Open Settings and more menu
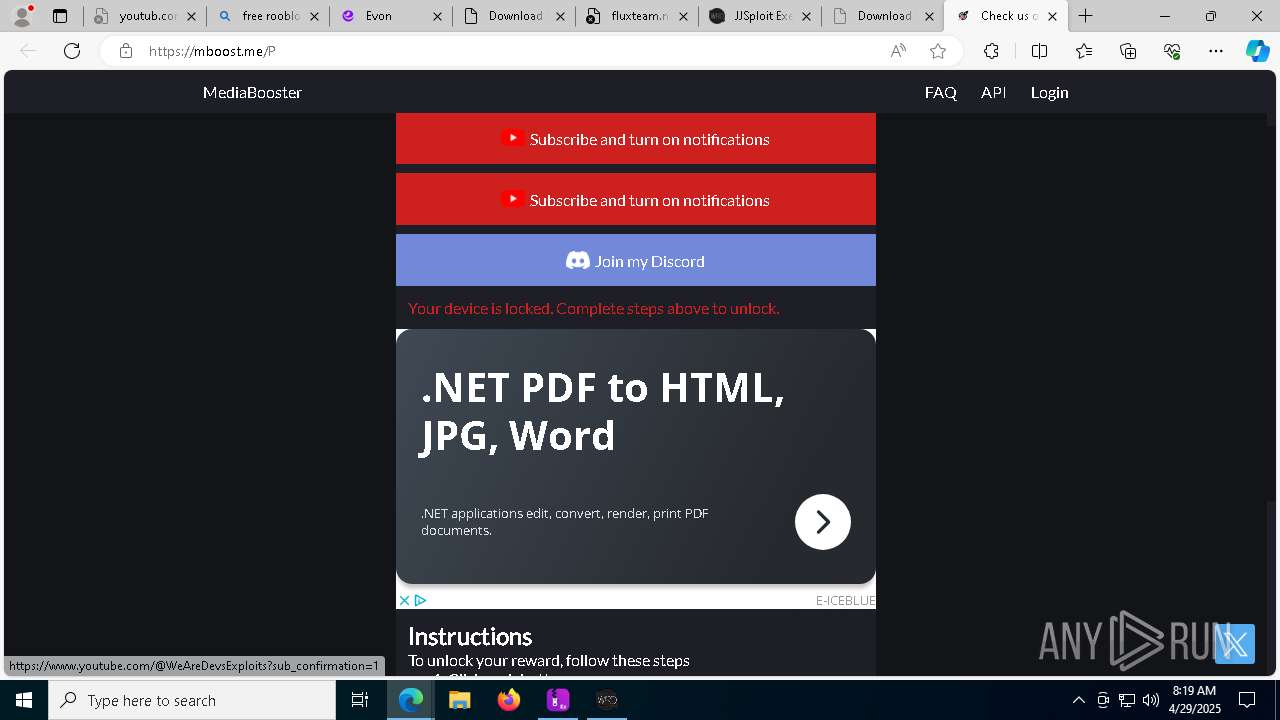Image resolution: width=1280 pixels, height=720 pixels. pos(1216,51)
